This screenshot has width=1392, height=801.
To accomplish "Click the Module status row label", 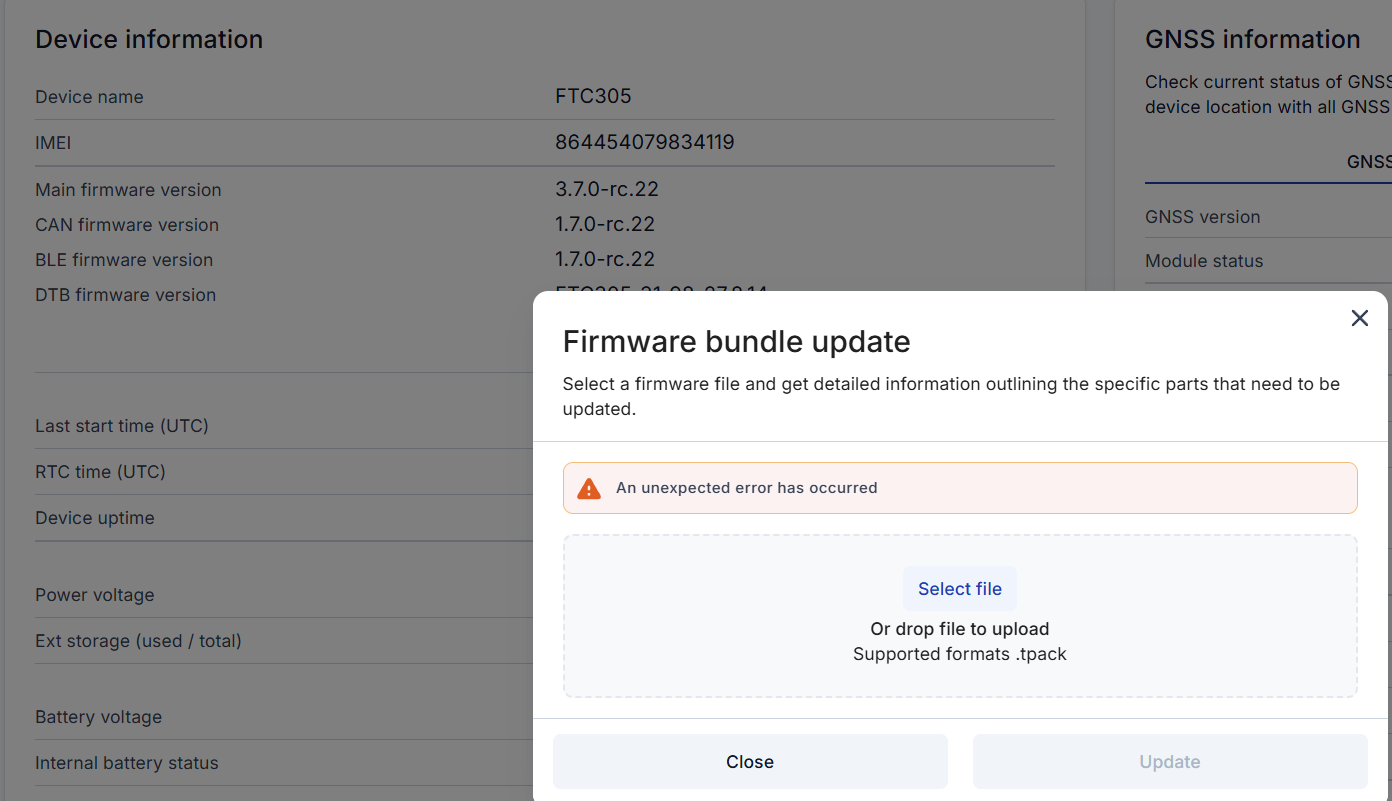I will pos(1204,261).
